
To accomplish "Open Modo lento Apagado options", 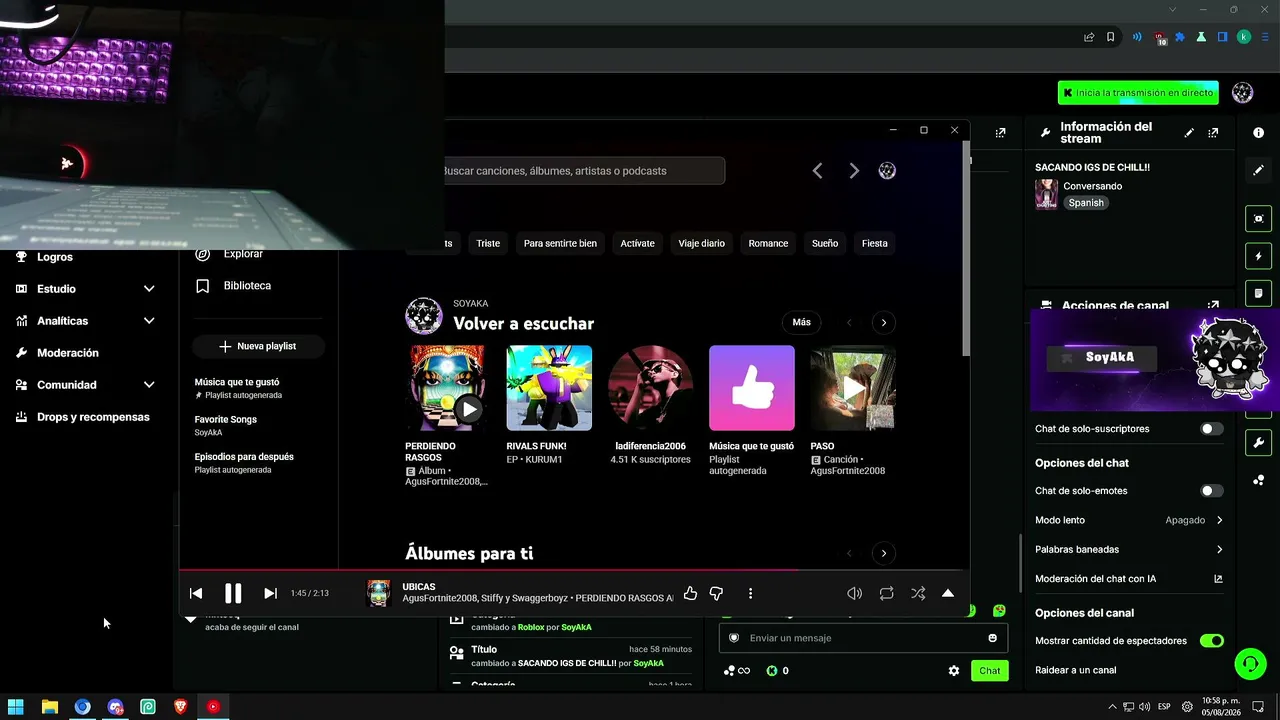I will [x=1129, y=520].
